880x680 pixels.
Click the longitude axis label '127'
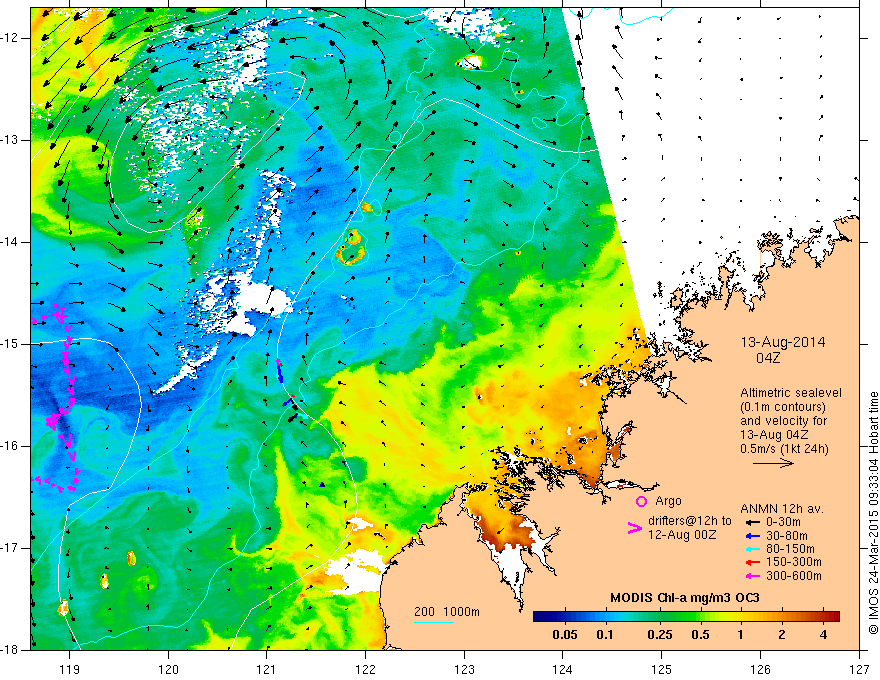(859, 670)
